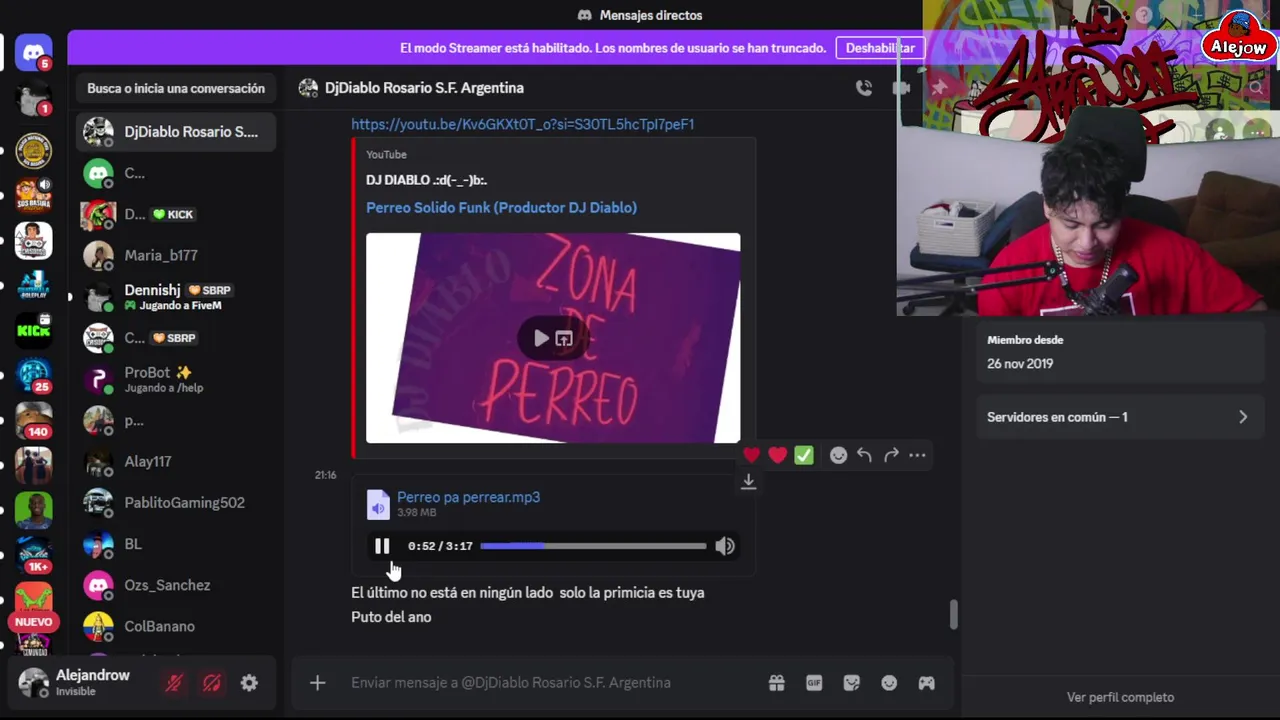
Task: Click message input field for DjDiablo
Action: tap(550, 683)
